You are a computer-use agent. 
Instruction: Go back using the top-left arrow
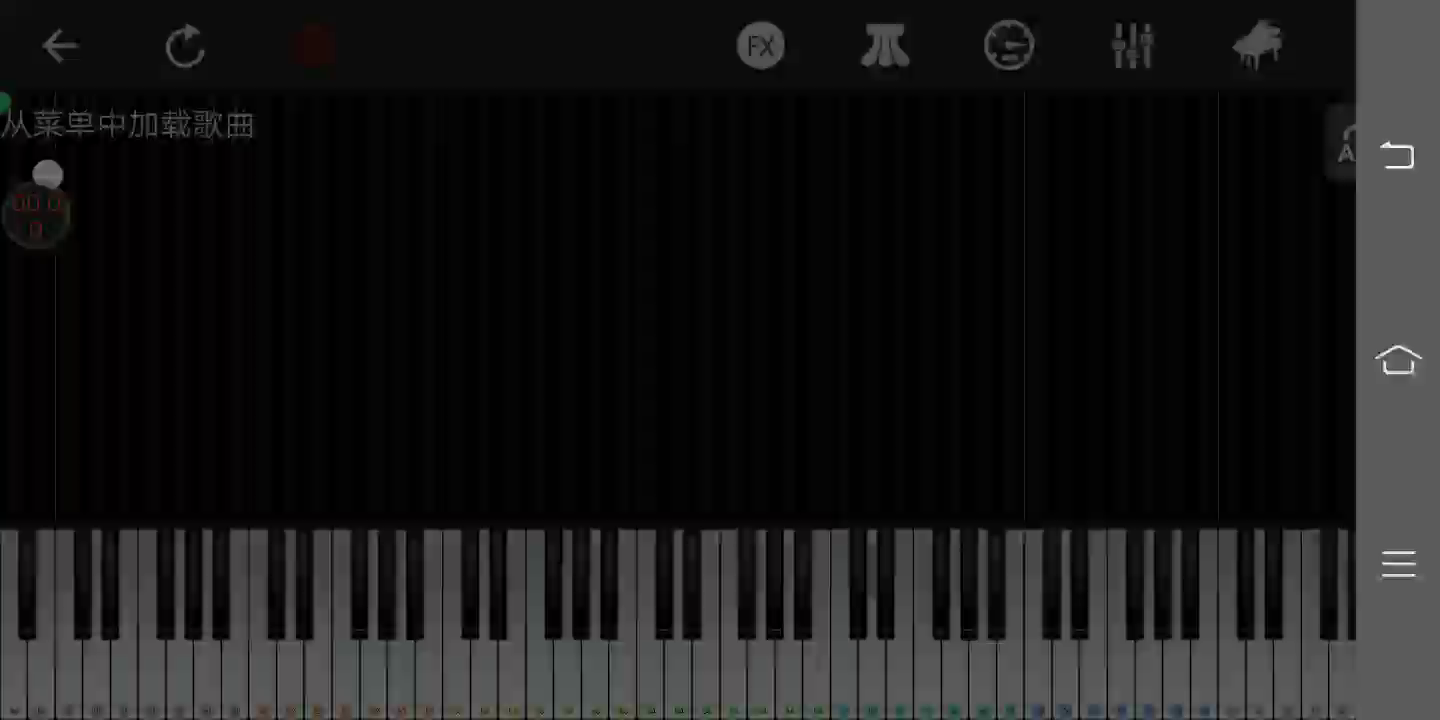point(60,46)
